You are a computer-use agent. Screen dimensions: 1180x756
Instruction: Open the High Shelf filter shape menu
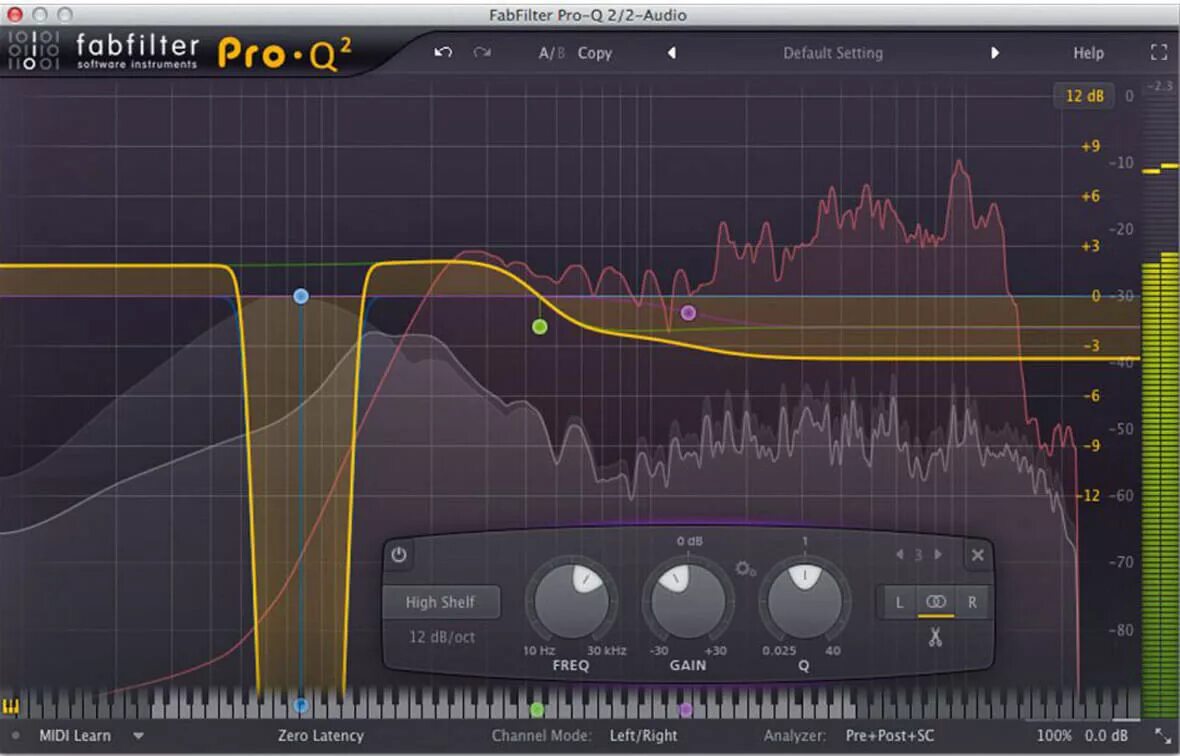[x=440, y=602]
